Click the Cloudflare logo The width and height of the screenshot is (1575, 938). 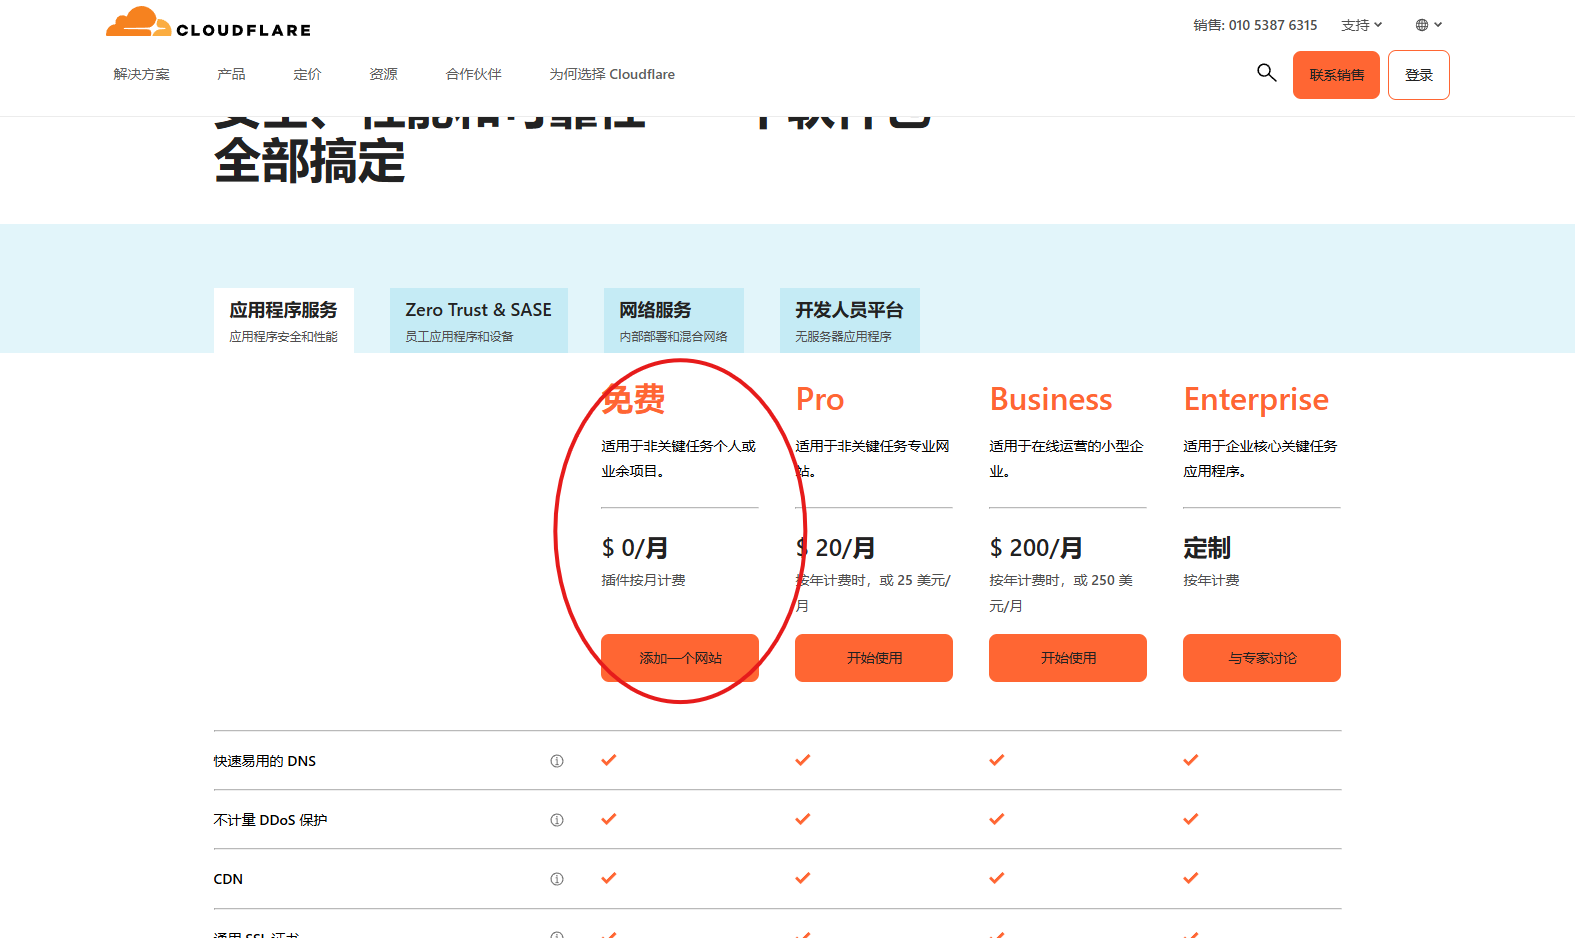coord(208,22)
